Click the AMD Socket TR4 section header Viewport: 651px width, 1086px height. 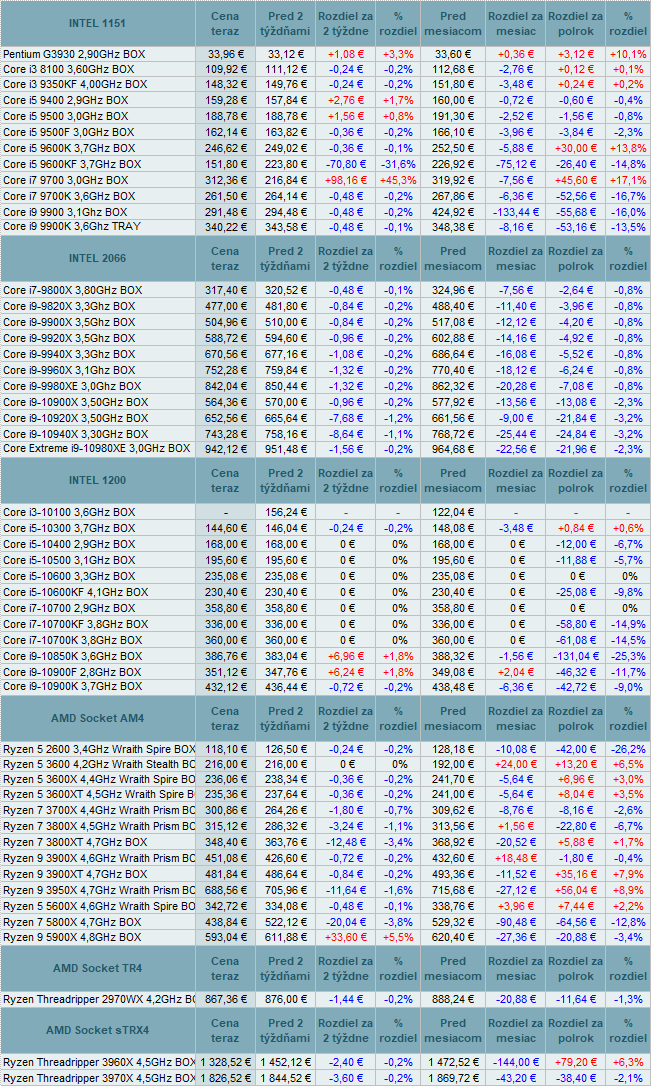tap(98, 968)
